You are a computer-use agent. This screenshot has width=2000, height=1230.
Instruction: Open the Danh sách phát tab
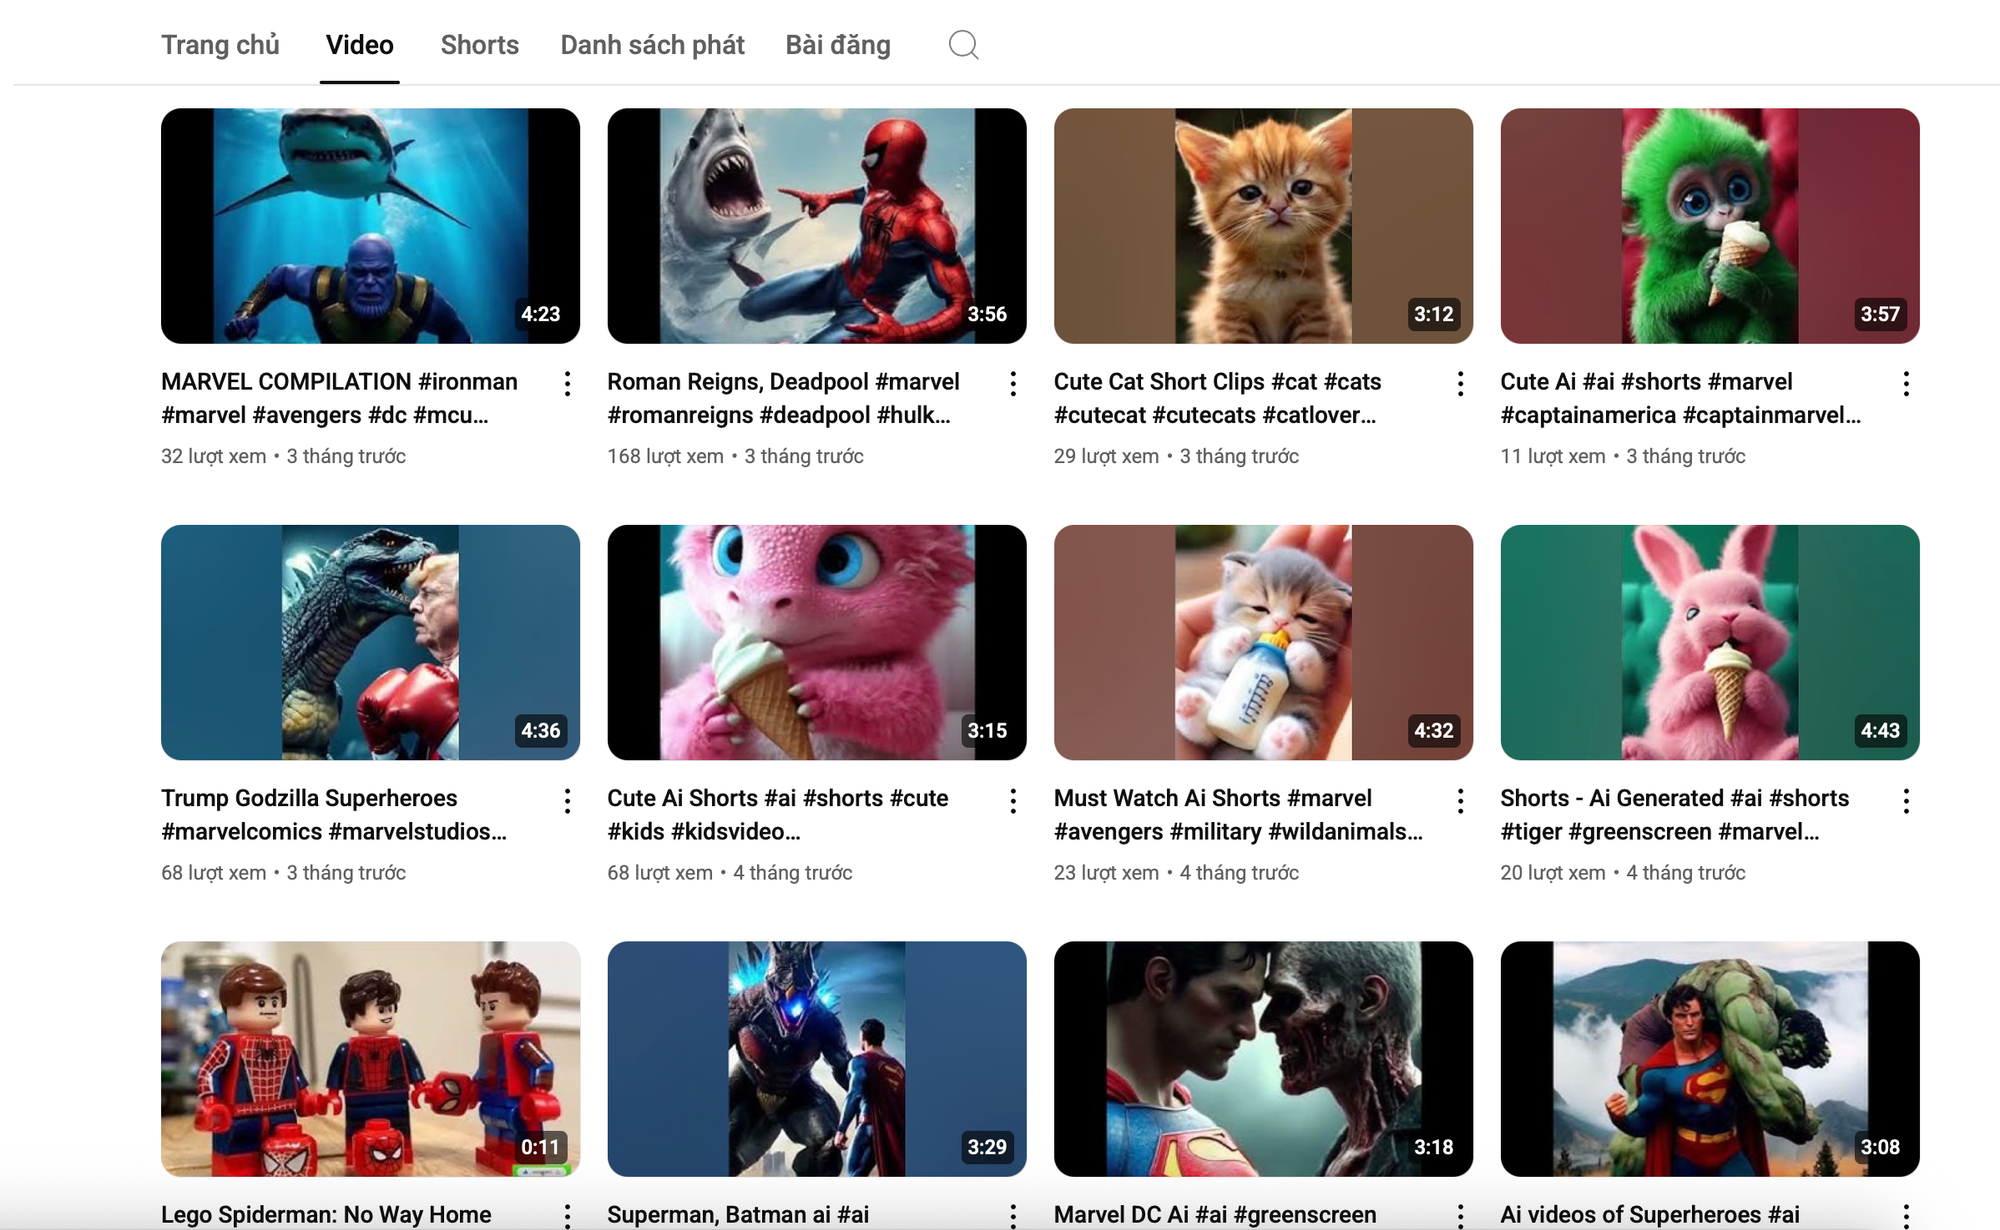click(652, 45)
